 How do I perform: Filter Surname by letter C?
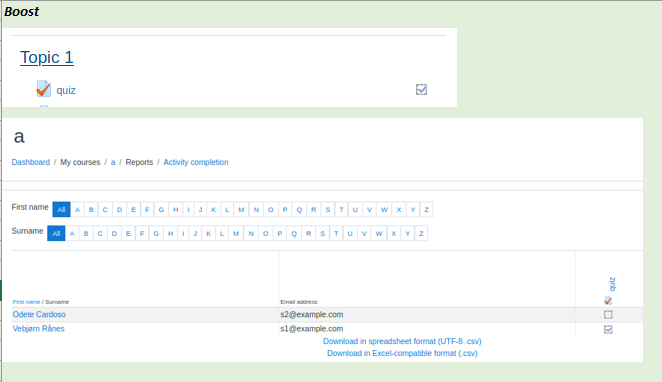[100, 233]
